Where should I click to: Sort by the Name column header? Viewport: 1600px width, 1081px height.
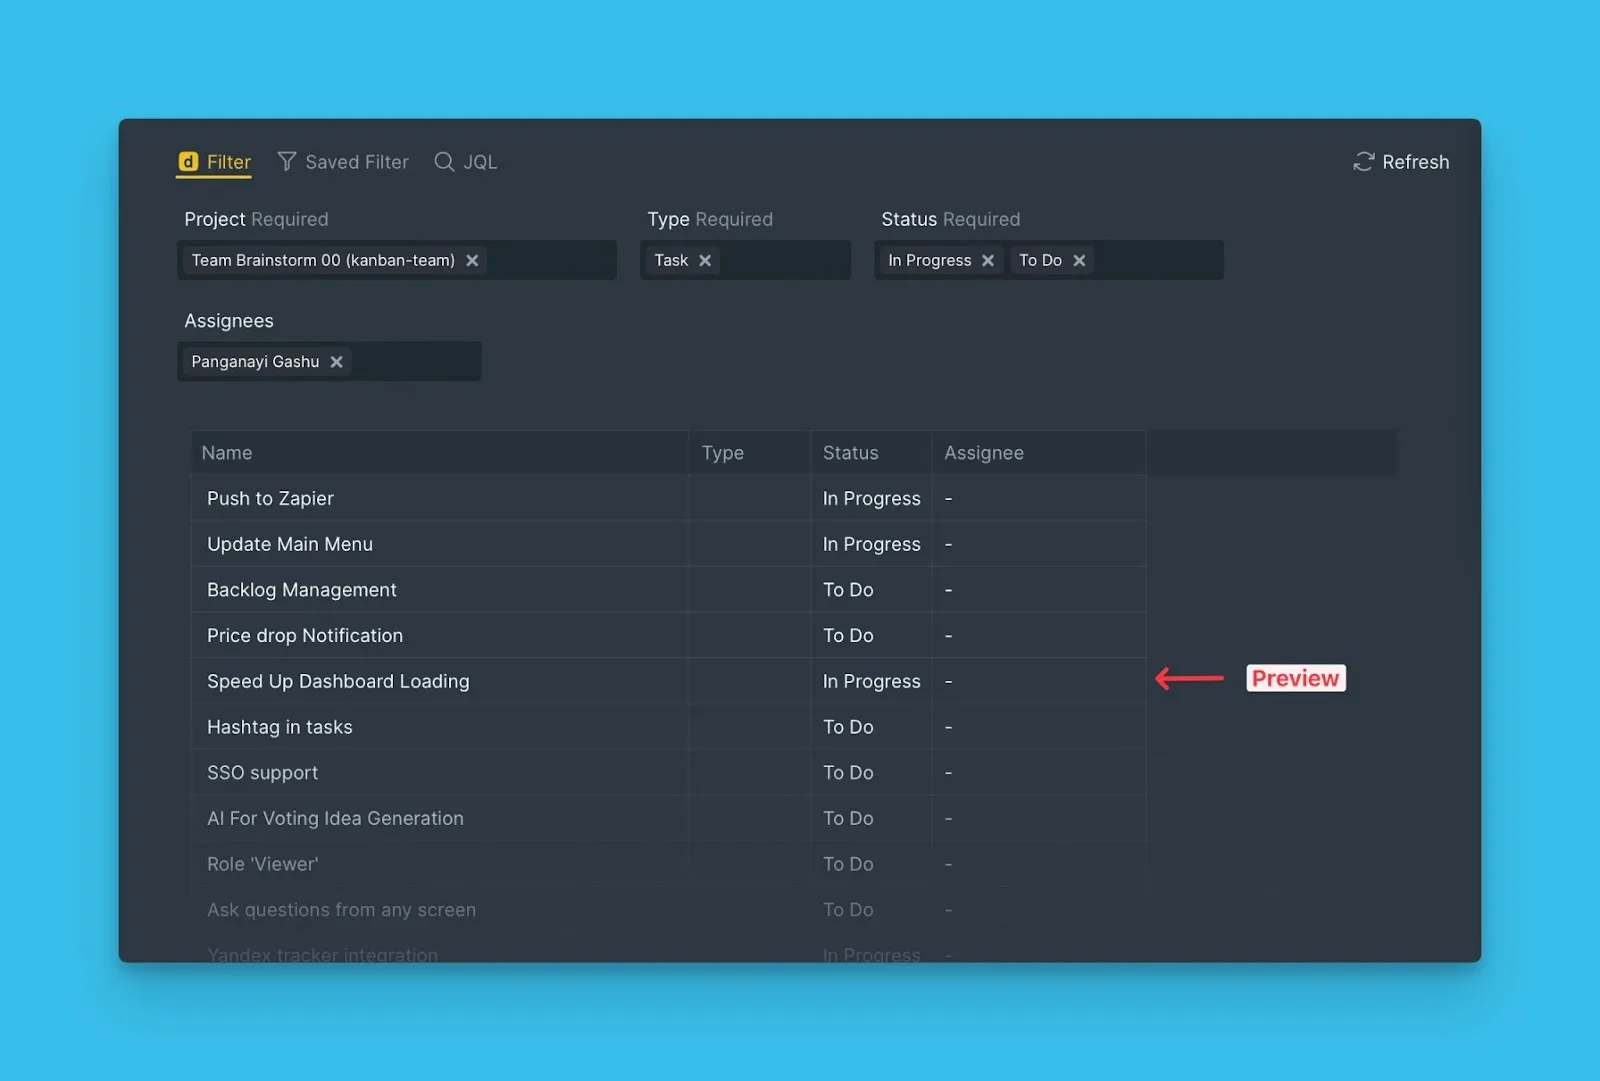click(227, 453)
